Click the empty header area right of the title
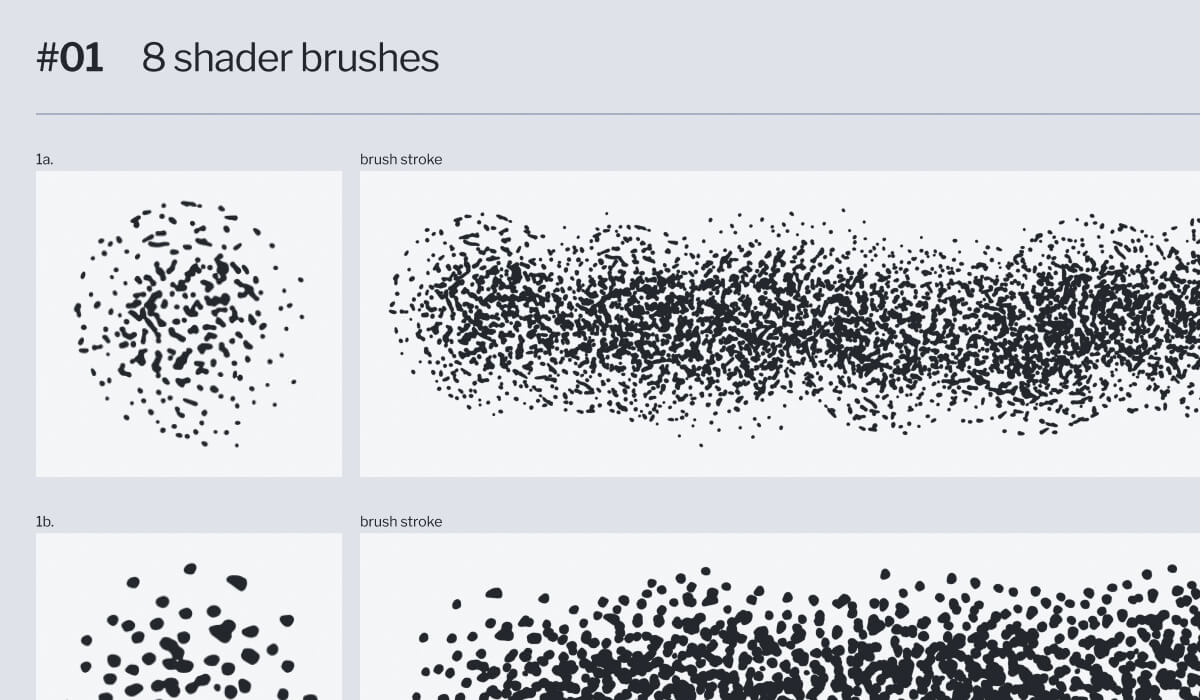This screenshot has width=1200, height=700. (820, 58)
